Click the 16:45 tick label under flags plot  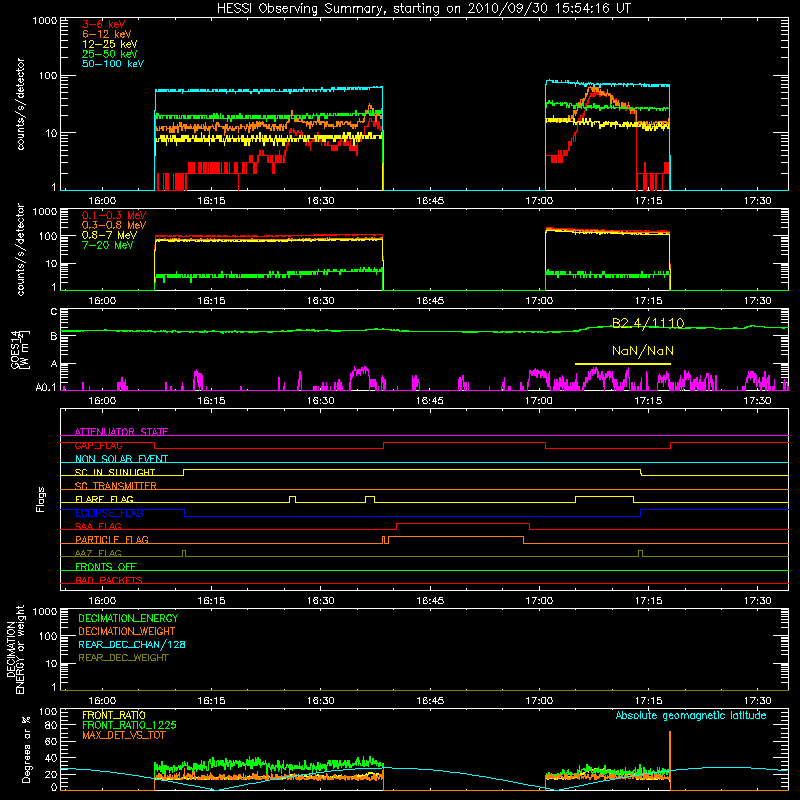pos(430,601)
